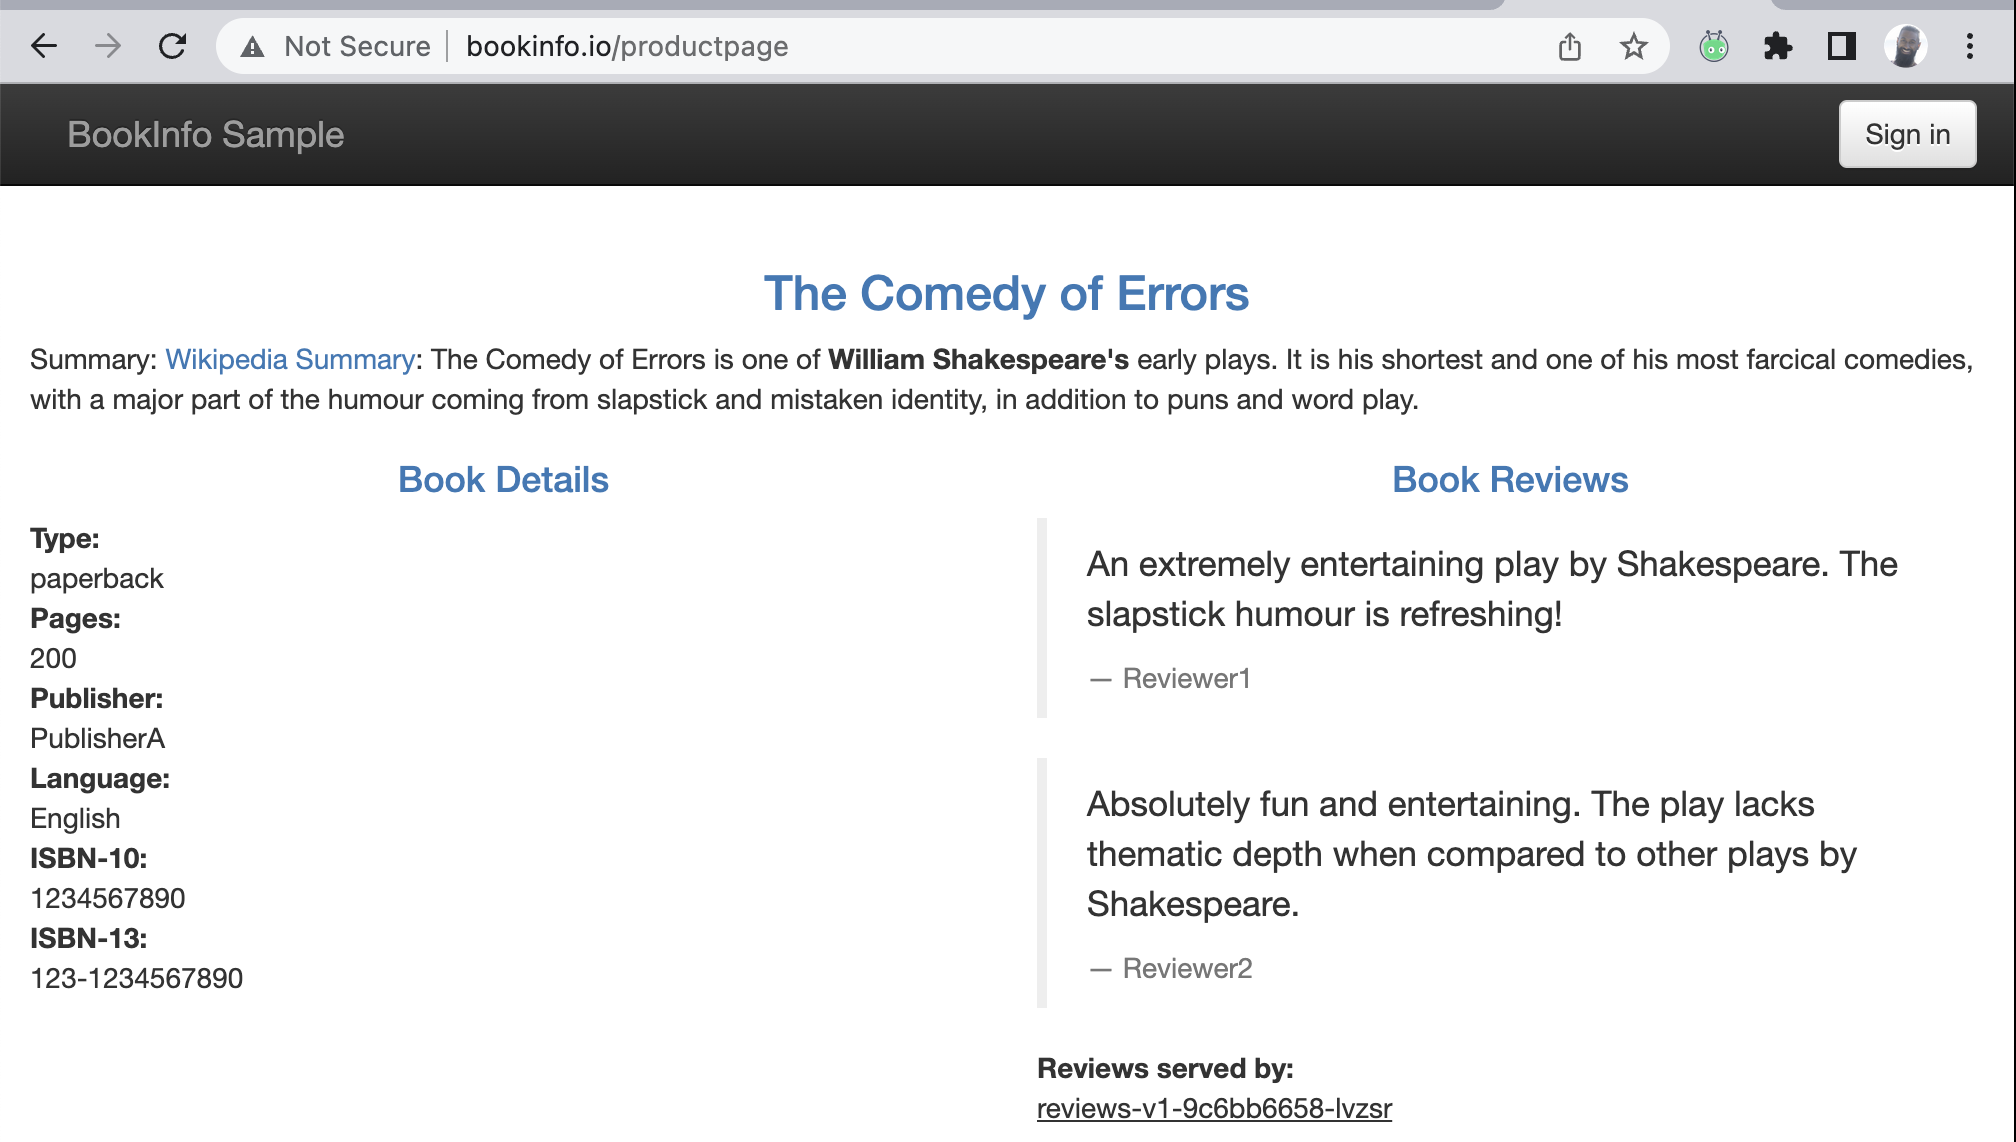This screenshot has height=1142, width=2016.
Task: Toggle the browser side panel
Action: 1842,46
